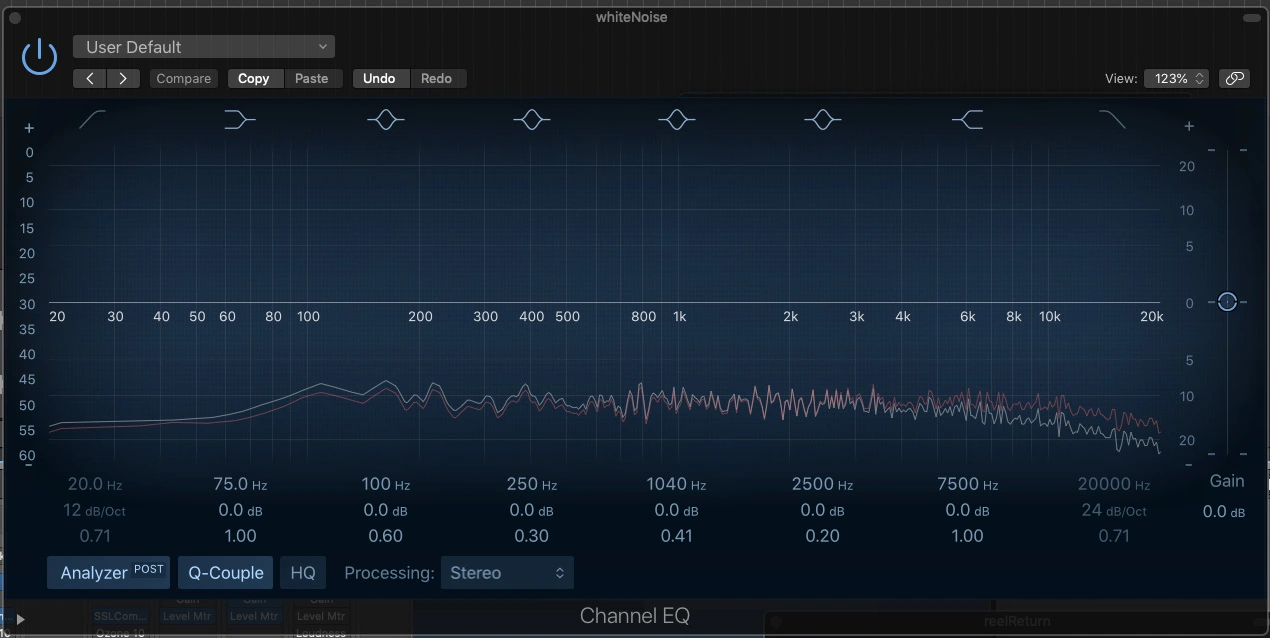Enable the low cut filter band icon
Viewport: 1270px width, 638px height.
(x=93, y=120)
